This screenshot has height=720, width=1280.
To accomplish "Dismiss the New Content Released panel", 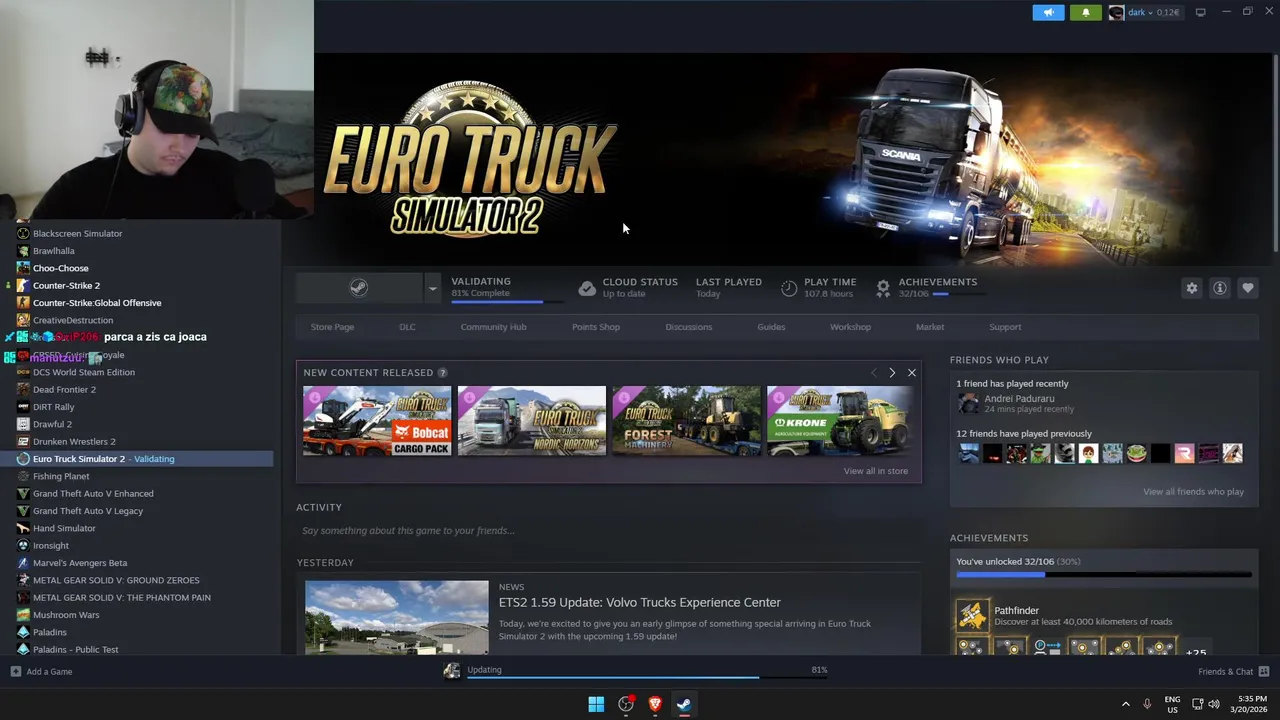I will [912, 373].
